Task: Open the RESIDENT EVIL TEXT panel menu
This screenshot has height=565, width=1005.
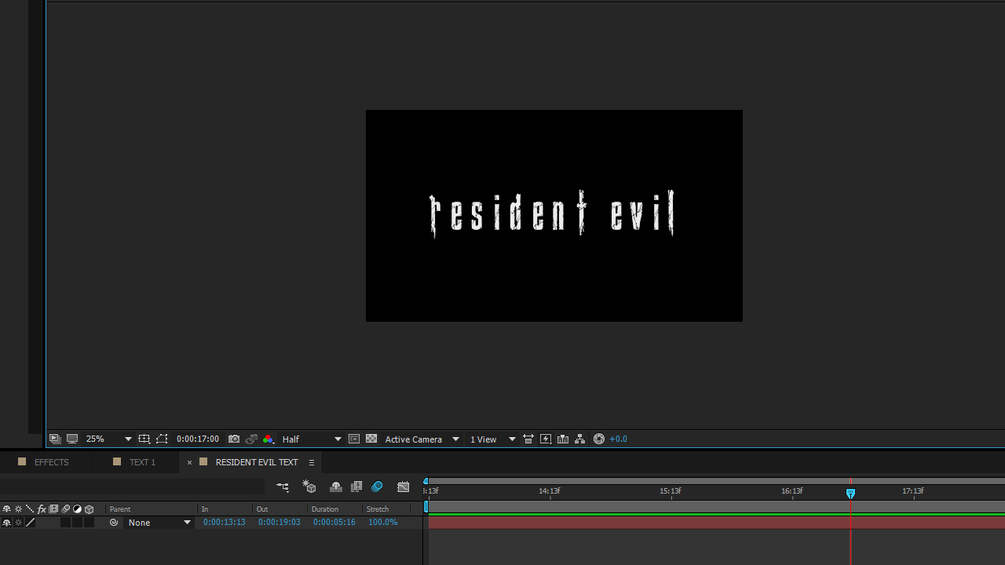Action: (x=311, y=463)
